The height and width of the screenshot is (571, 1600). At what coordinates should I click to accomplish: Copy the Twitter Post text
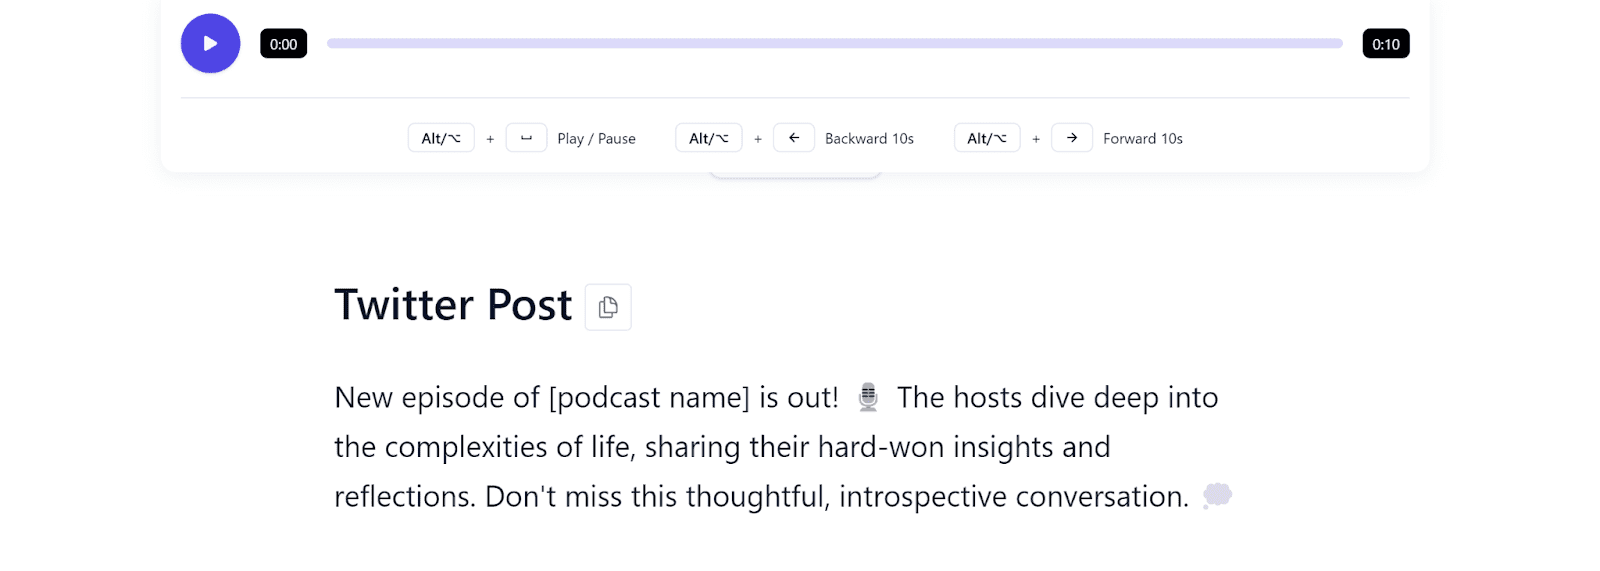[608, 307]
